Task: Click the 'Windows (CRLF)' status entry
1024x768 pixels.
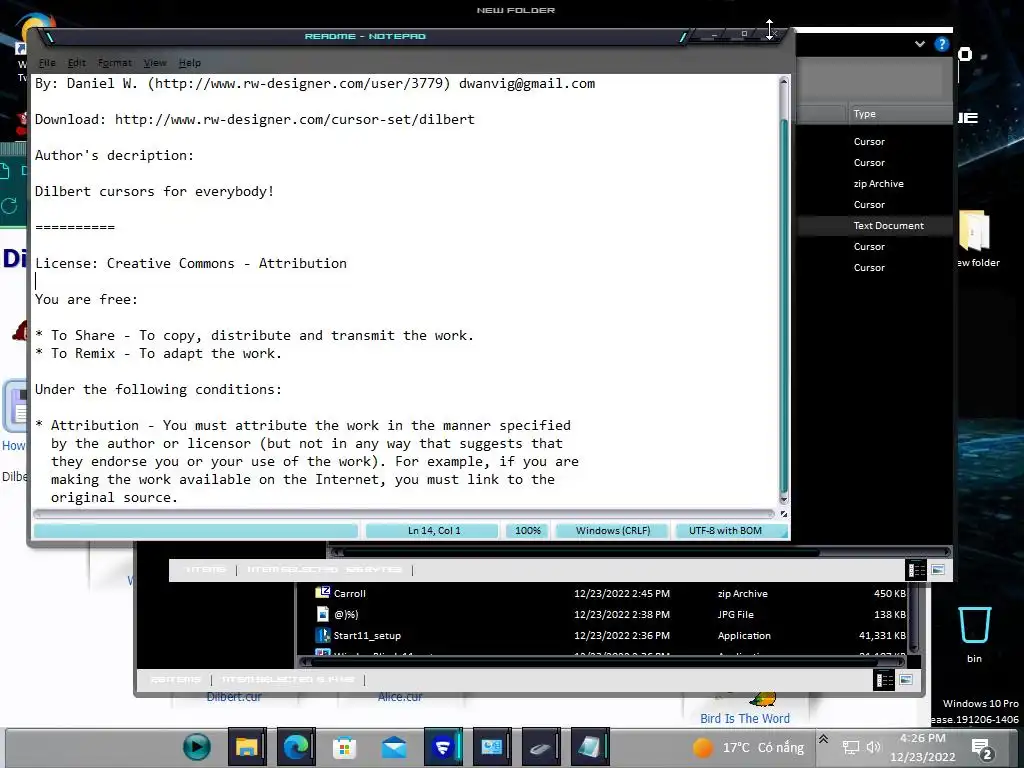Action: 613,530
